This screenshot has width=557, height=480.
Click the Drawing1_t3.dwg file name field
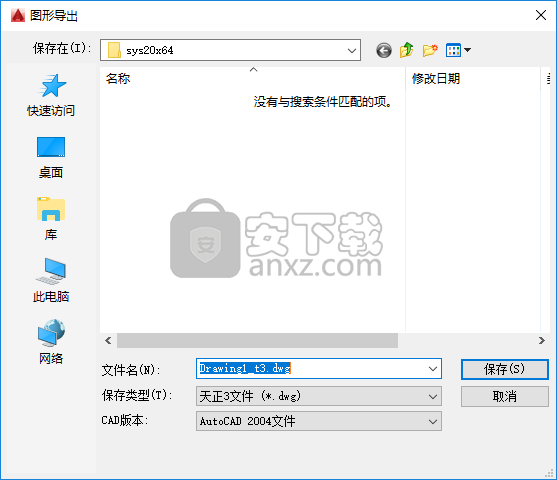coord(319,369)
